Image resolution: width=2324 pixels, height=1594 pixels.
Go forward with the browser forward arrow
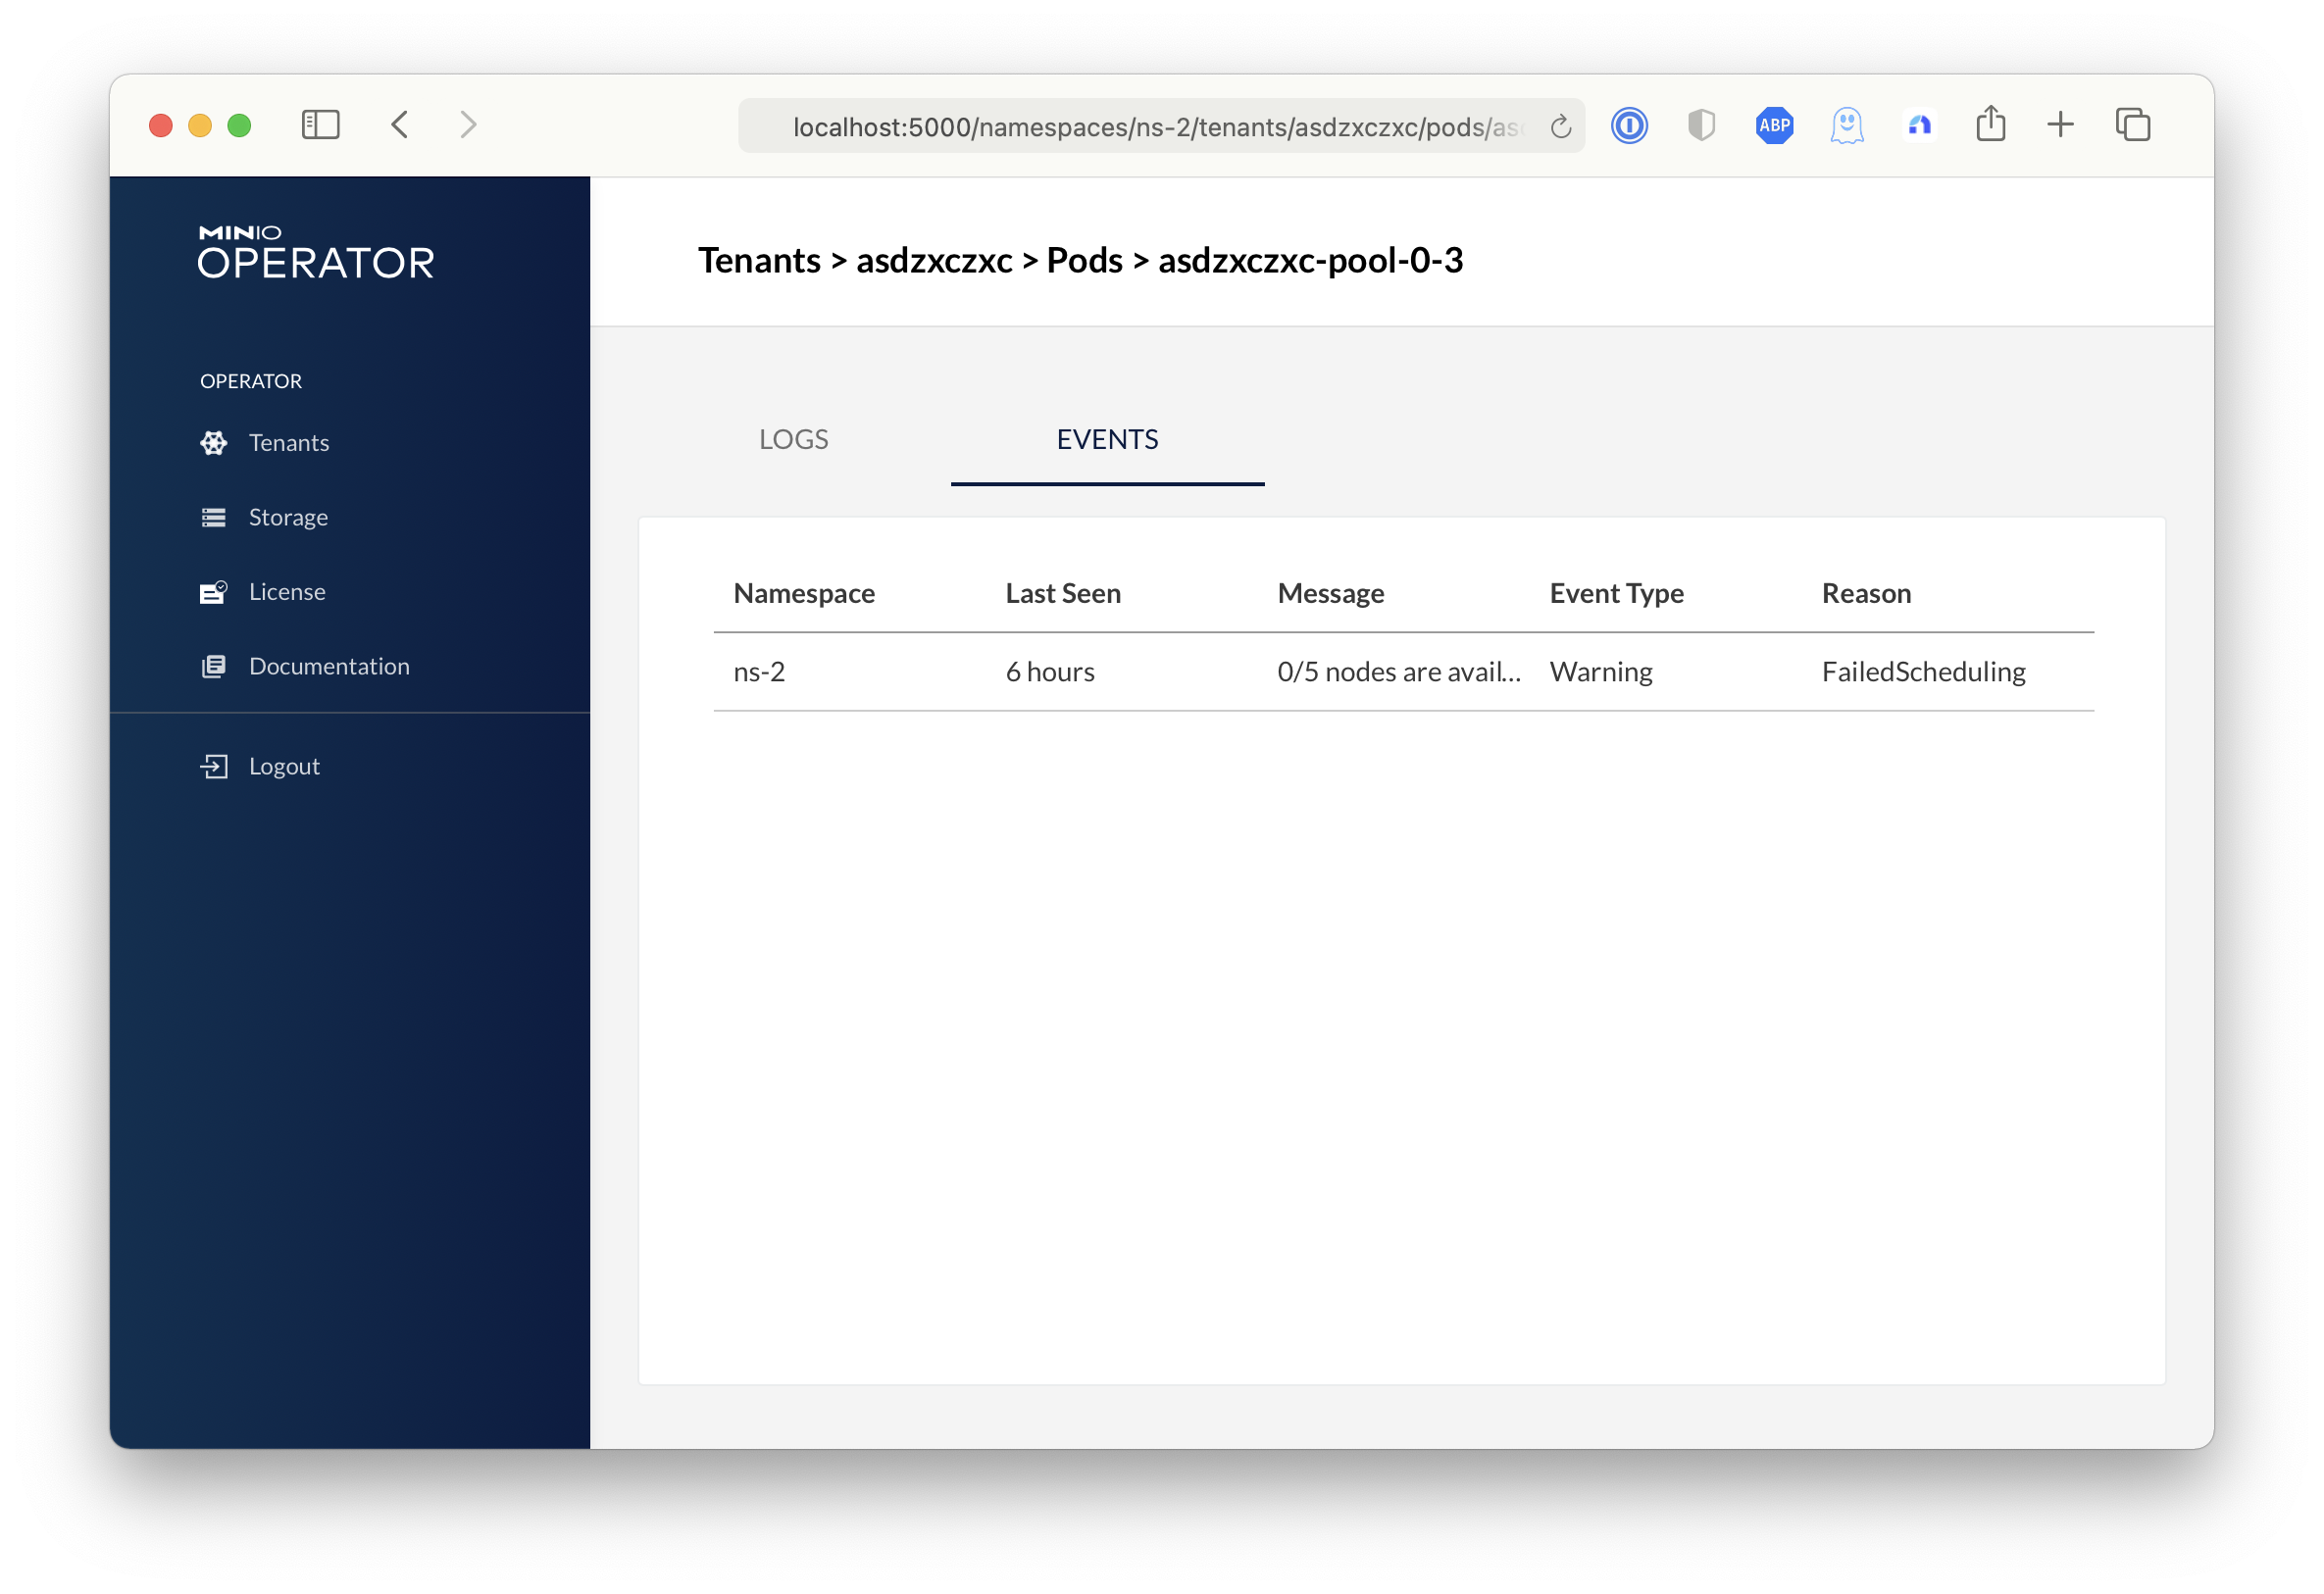(468, 125)
